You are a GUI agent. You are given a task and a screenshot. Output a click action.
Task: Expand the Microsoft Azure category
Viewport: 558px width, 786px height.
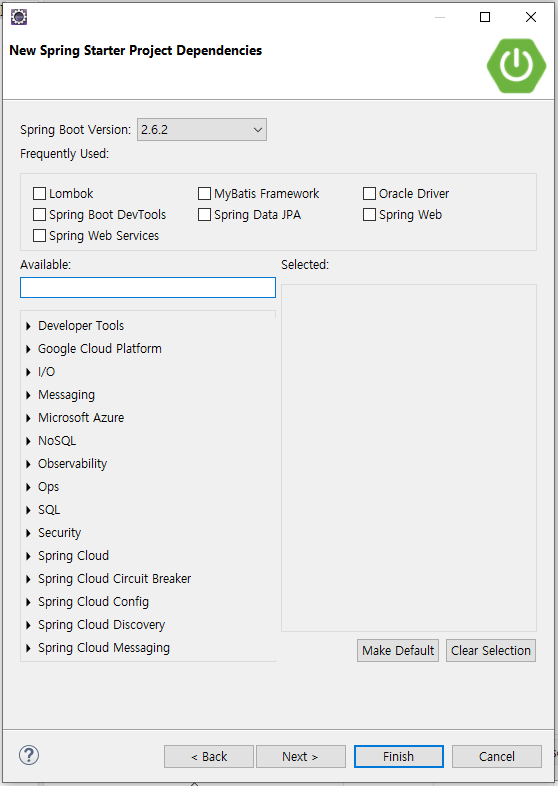(x=29, y=418)
